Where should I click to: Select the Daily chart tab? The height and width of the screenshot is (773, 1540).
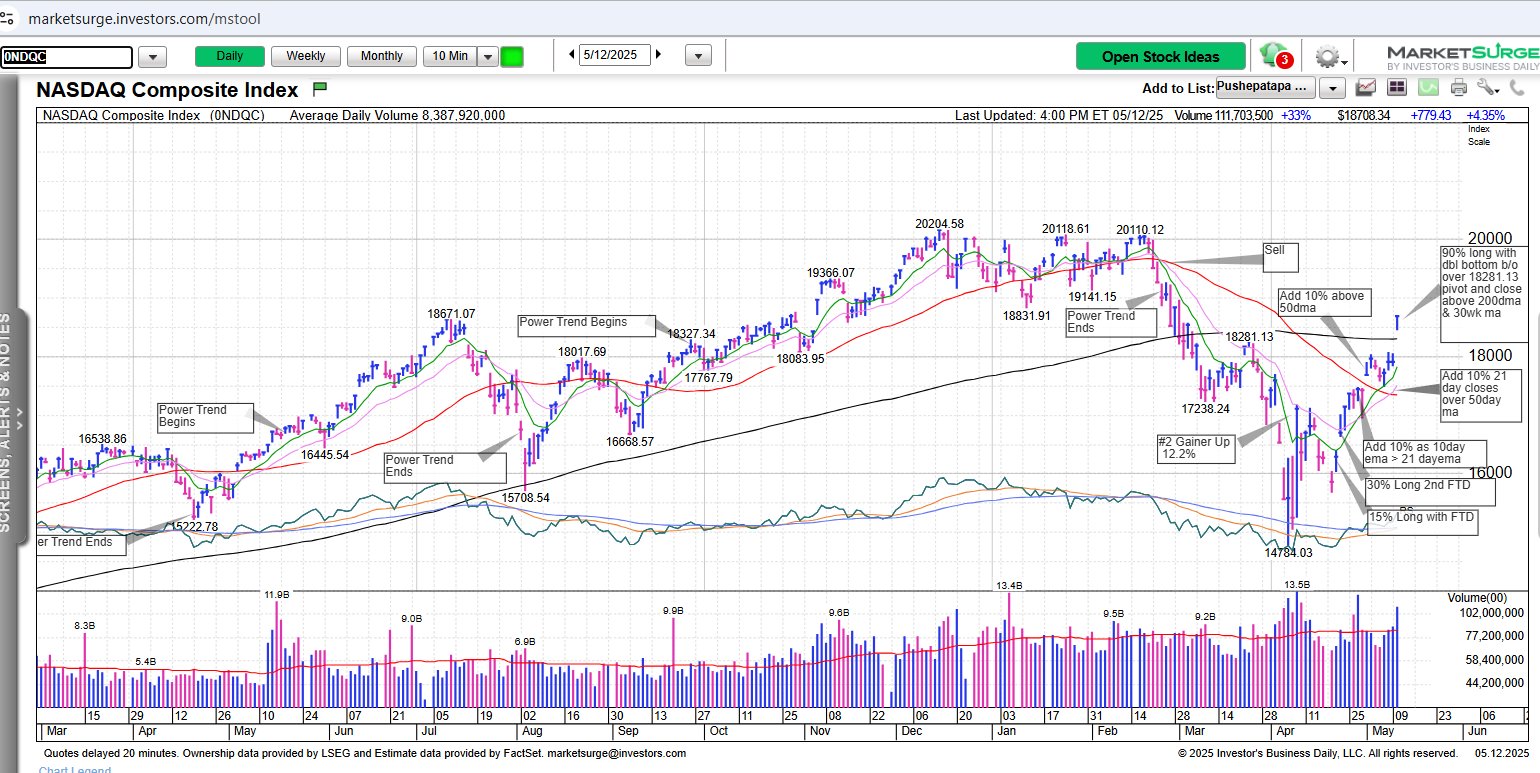pos(229,56)
